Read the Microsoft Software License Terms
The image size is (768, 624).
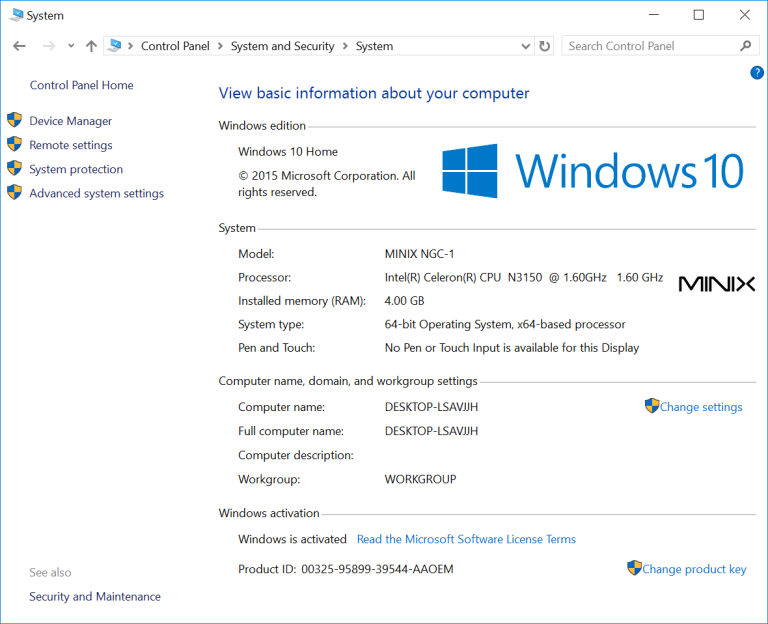click(466, 539)
